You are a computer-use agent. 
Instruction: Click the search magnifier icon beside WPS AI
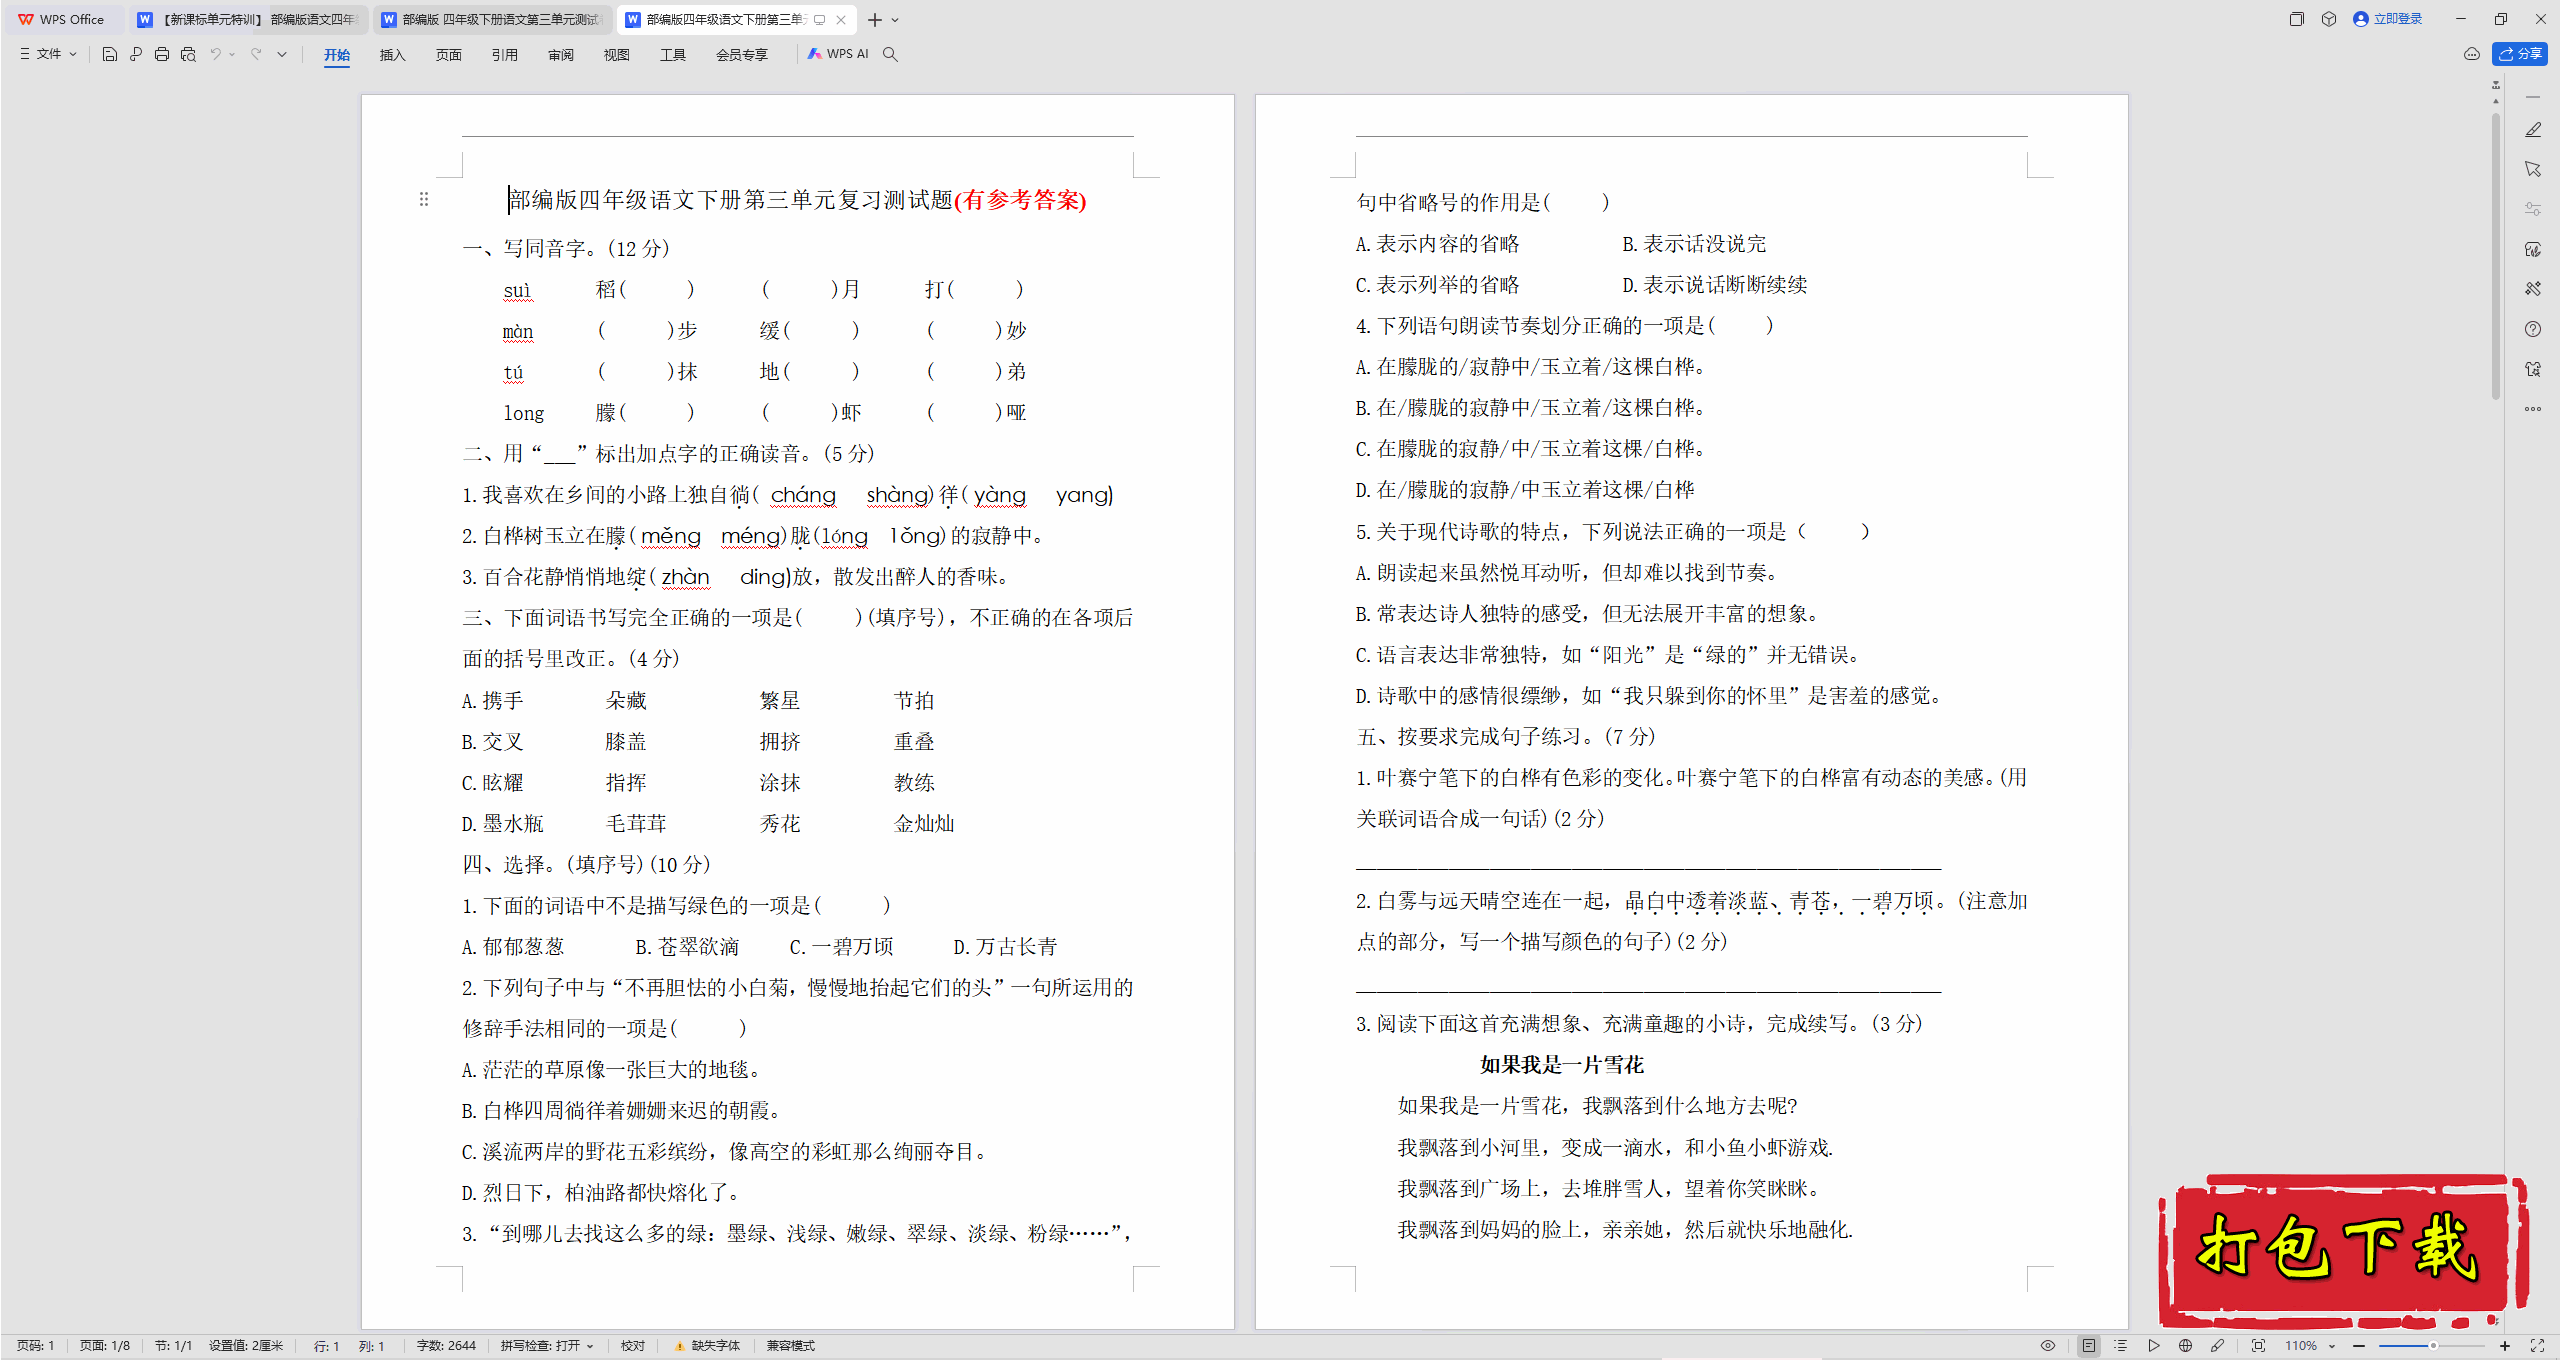[890, 54]
